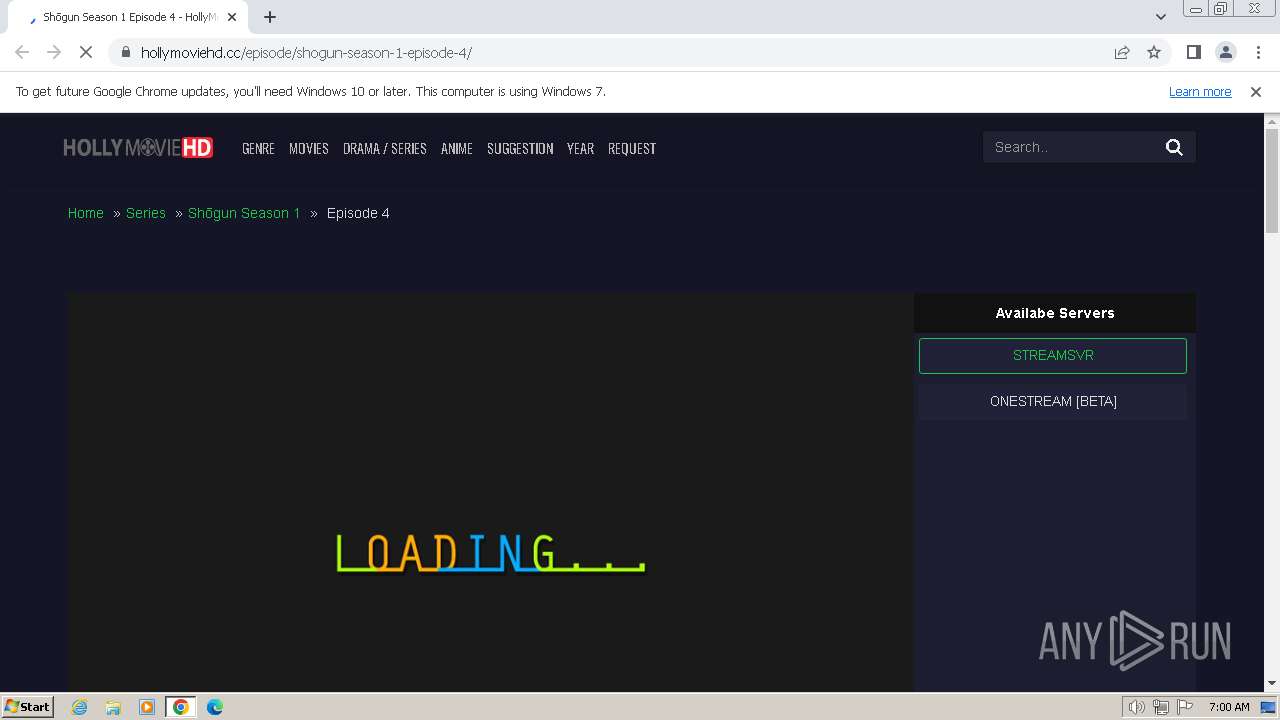Open Action Center flag icon
Screen dimensions: 1280x720
(1185, 707)
